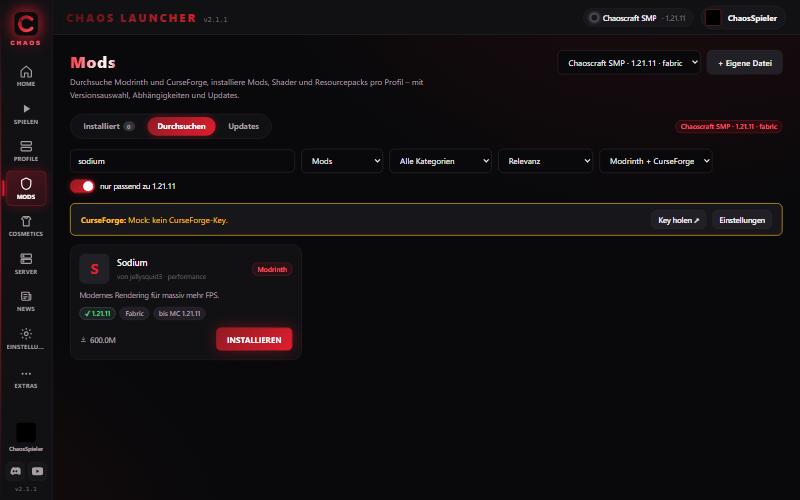Click the + Eigene Datei button
The height and width of the screenshot is (500, 800).
[x=744, y=63]
